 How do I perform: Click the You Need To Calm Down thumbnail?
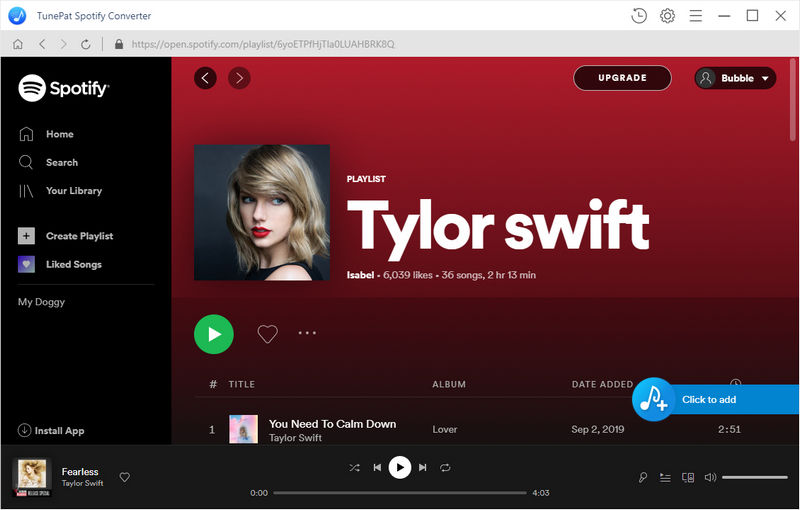pyautogui.click(x=243, y=429)
